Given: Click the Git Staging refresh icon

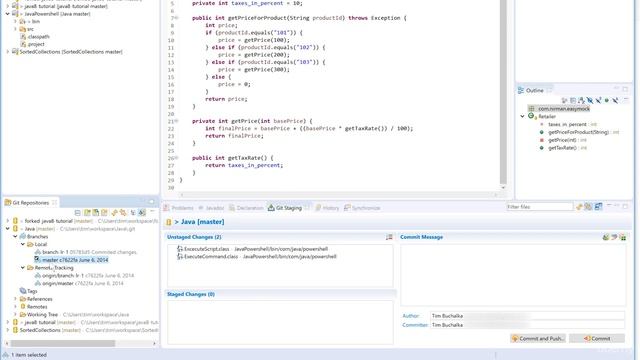Looking at the screenshot, I should pyautogui.click(x=580, y=207).
